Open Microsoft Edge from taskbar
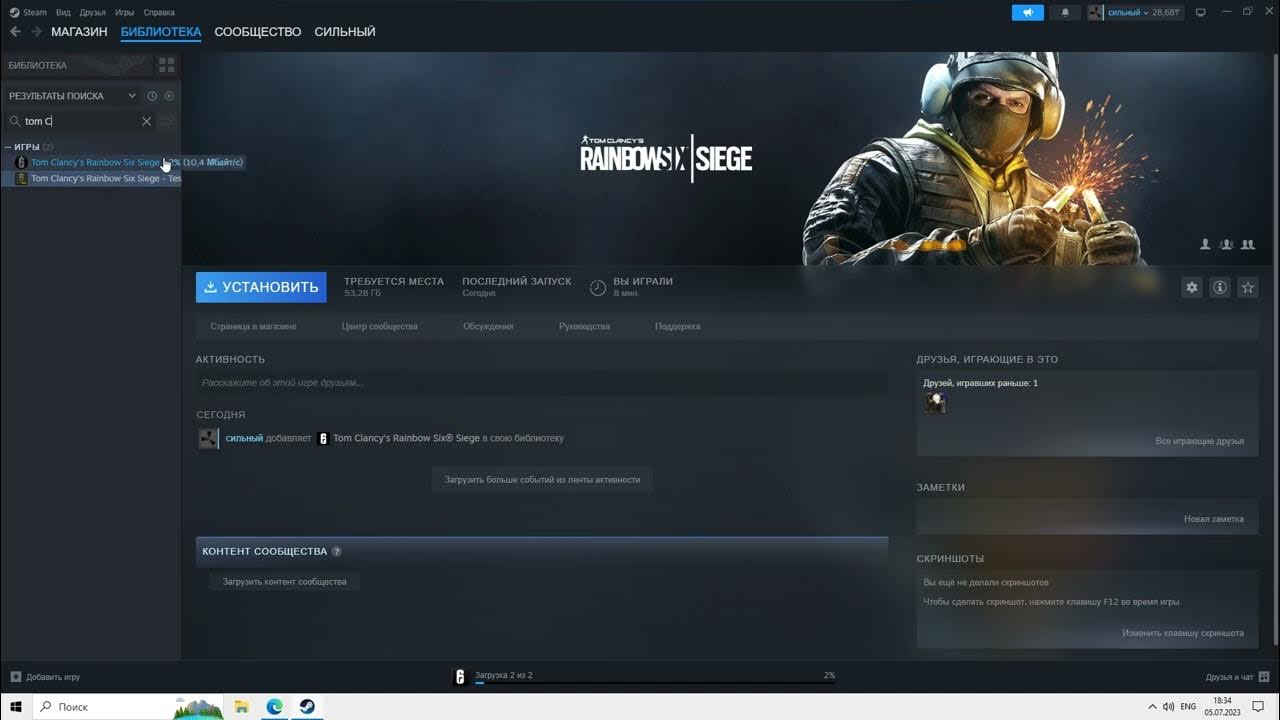The image size is (1280, 720). (x=274, y=707)
